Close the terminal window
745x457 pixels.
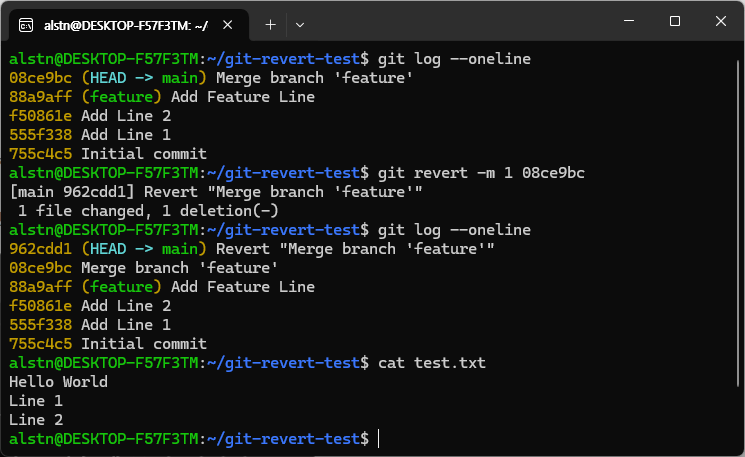pyautogui.click(x=721, y=21)
